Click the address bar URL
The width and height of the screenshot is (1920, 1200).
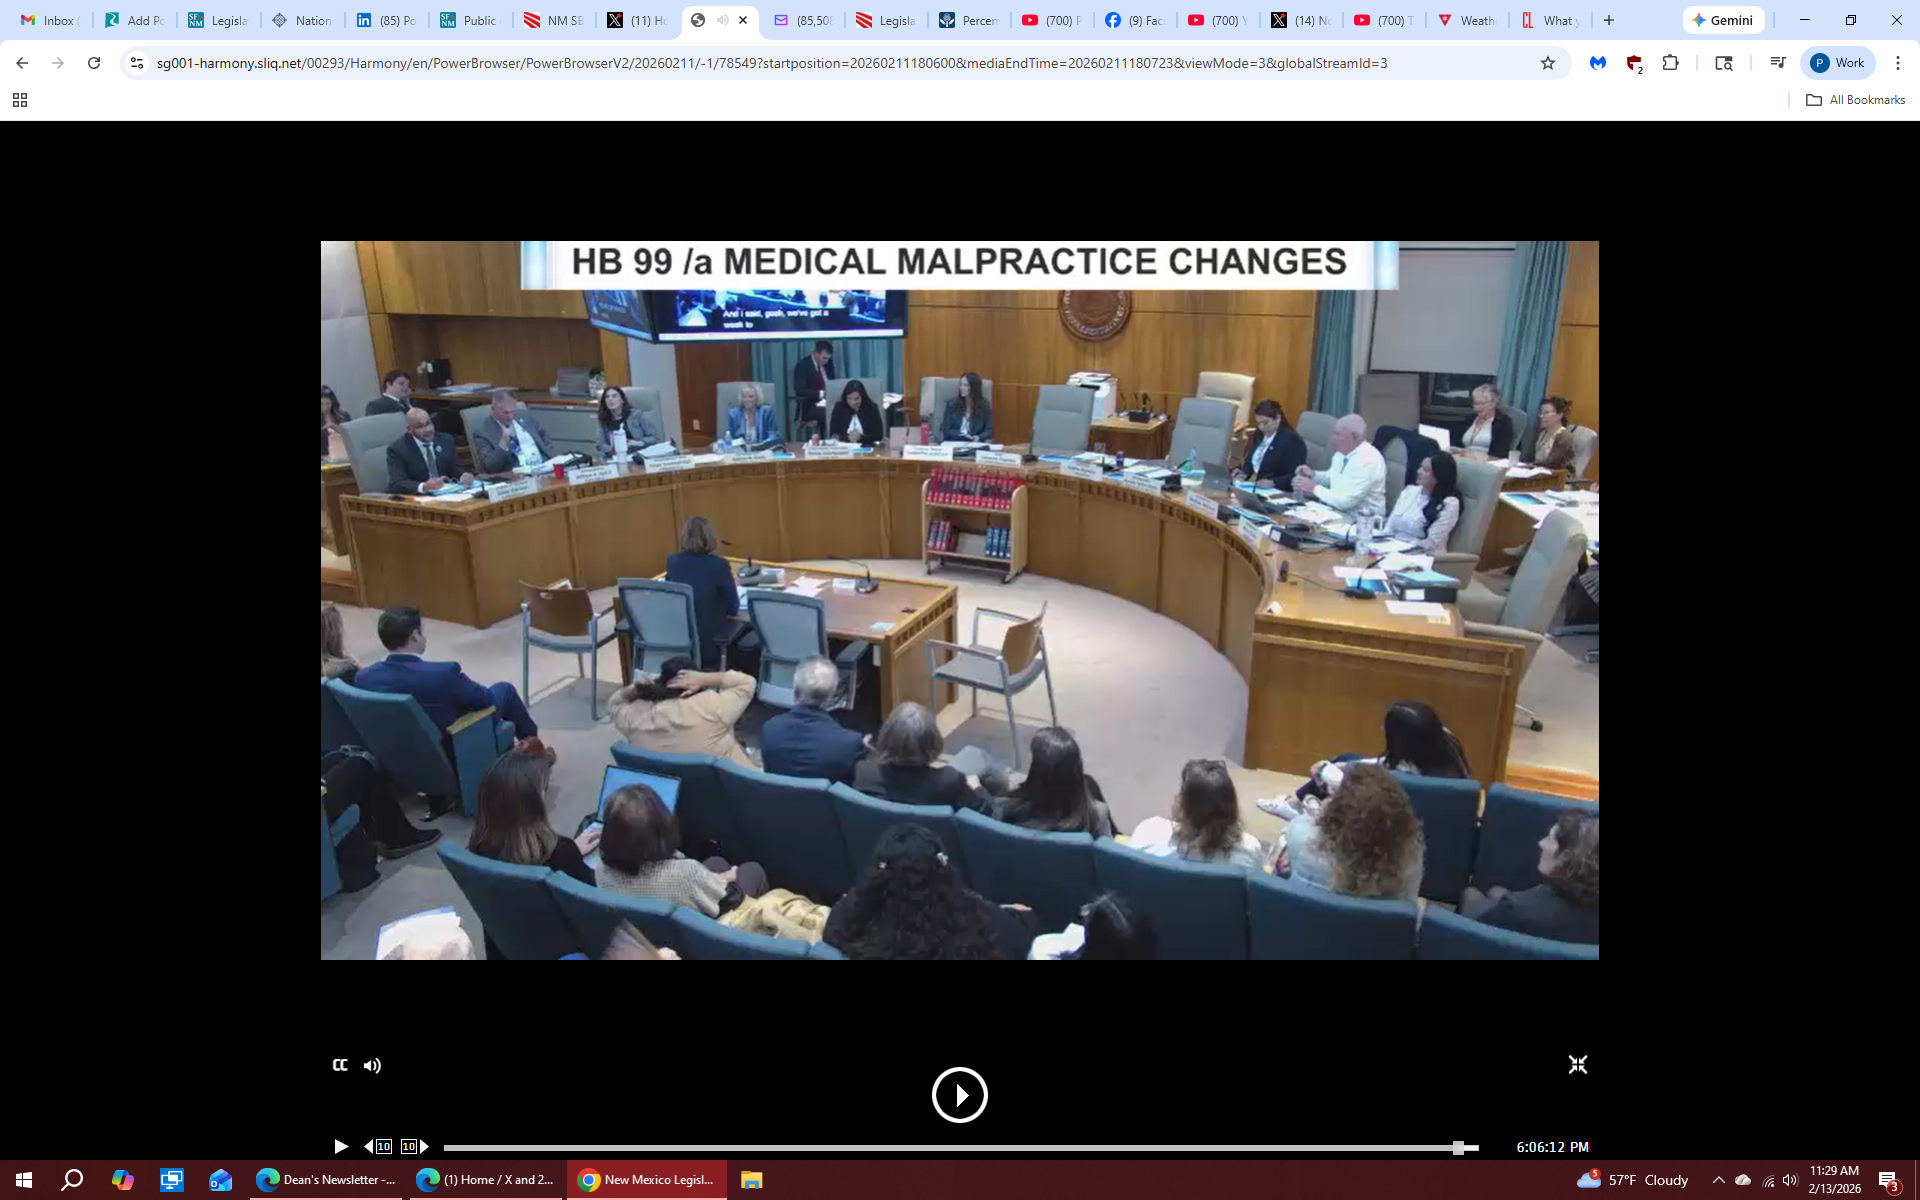pyautogui.click(x=770, y=63)
